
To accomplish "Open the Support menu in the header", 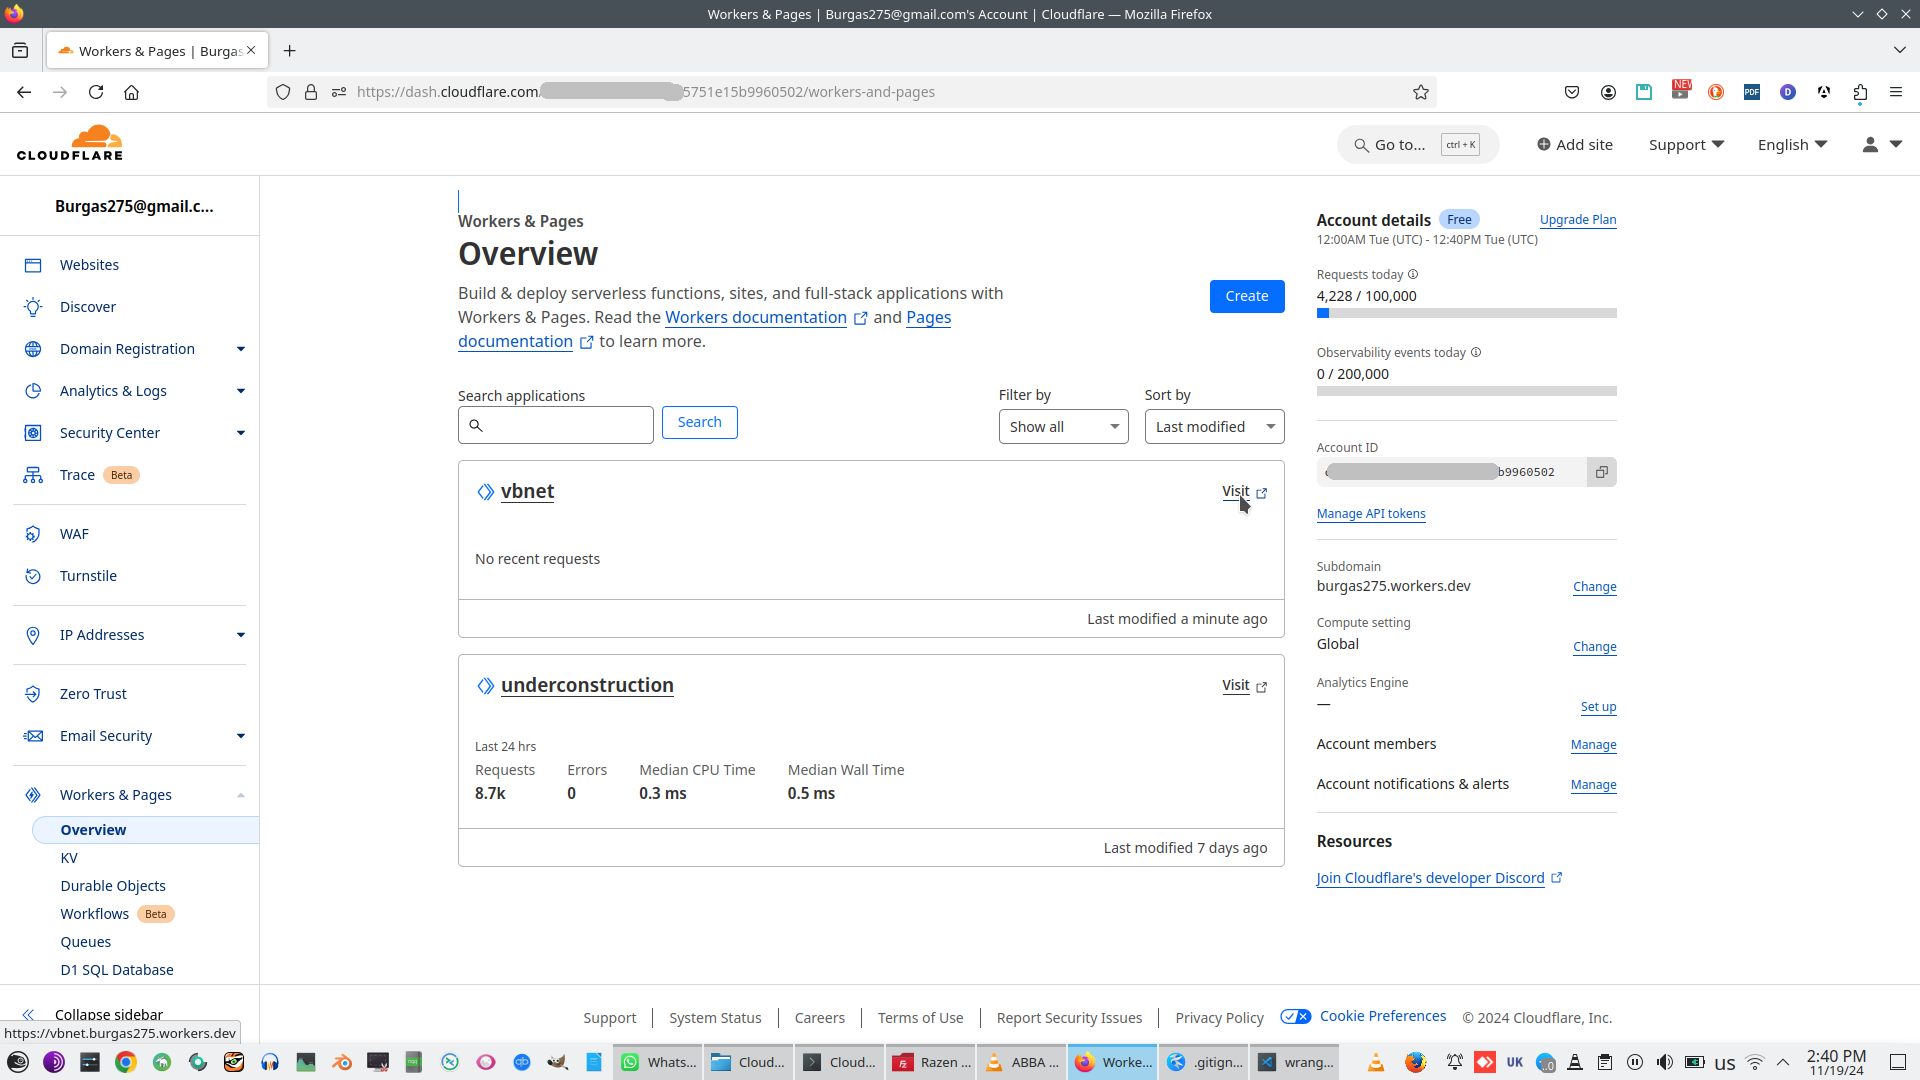I will pos(1686,145).
